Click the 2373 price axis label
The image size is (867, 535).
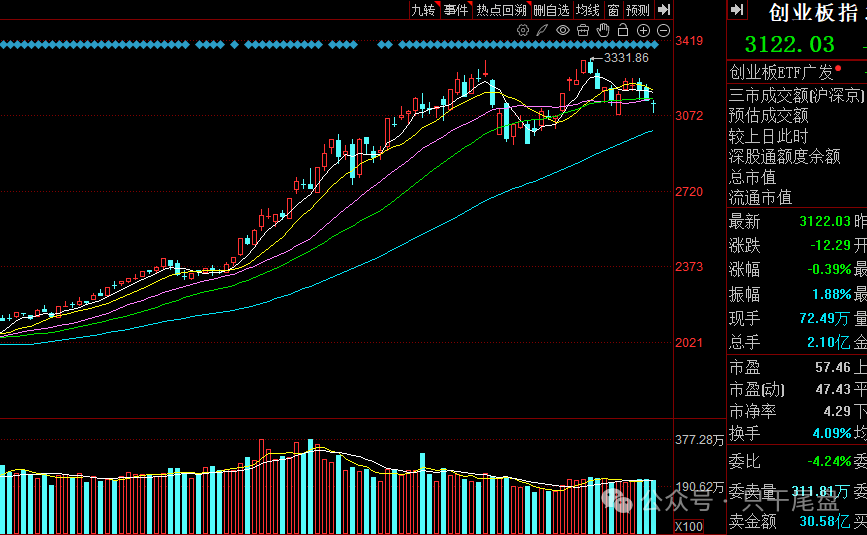click(x=689, y=266)
